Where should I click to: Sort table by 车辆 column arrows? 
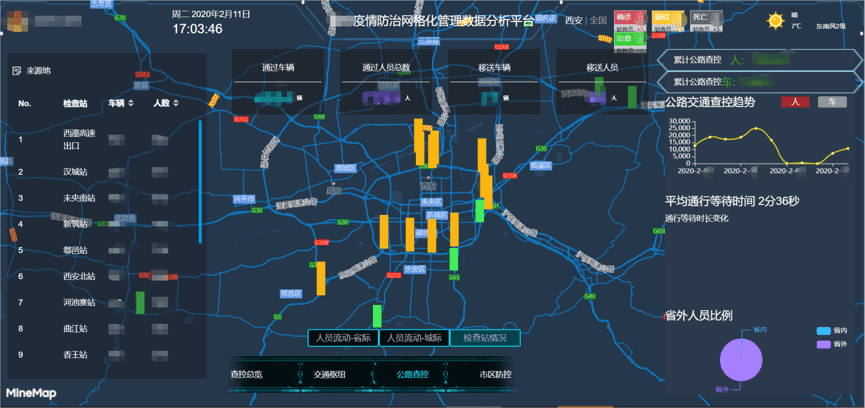tap(131, 103)
